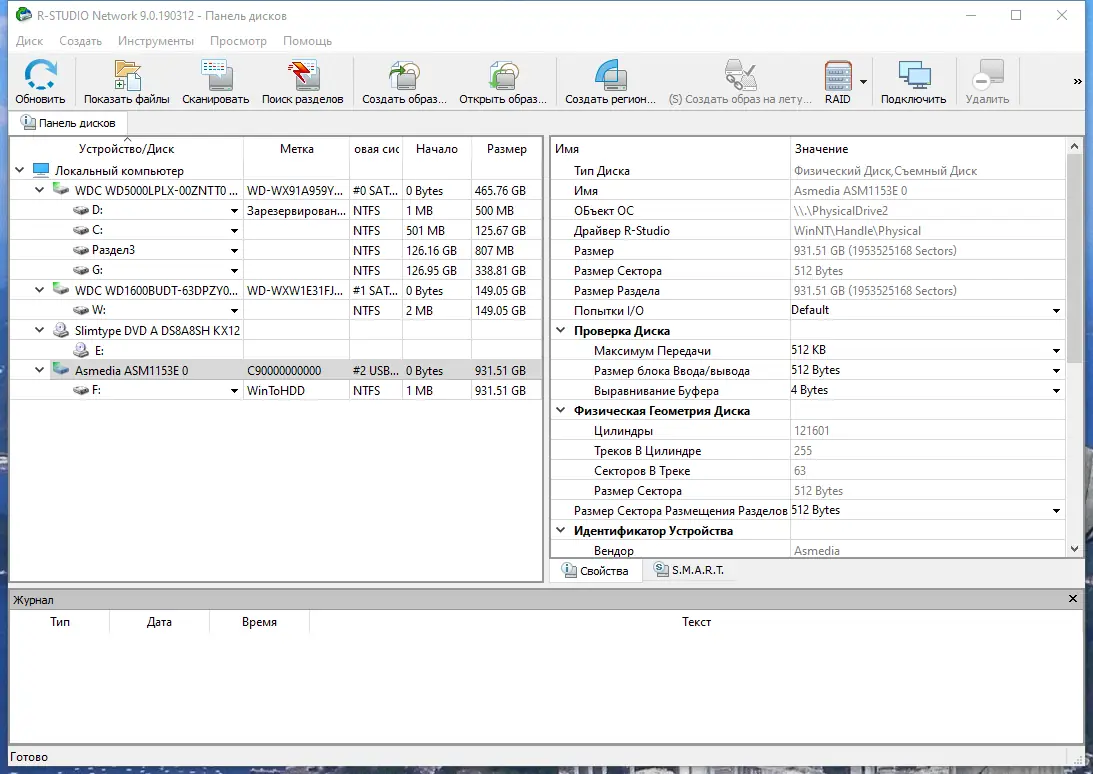The height and width of the screenshot is (774, 1093).
Task: Select Локальный компьютер computer icon
Action: click(x=41, y=170)
